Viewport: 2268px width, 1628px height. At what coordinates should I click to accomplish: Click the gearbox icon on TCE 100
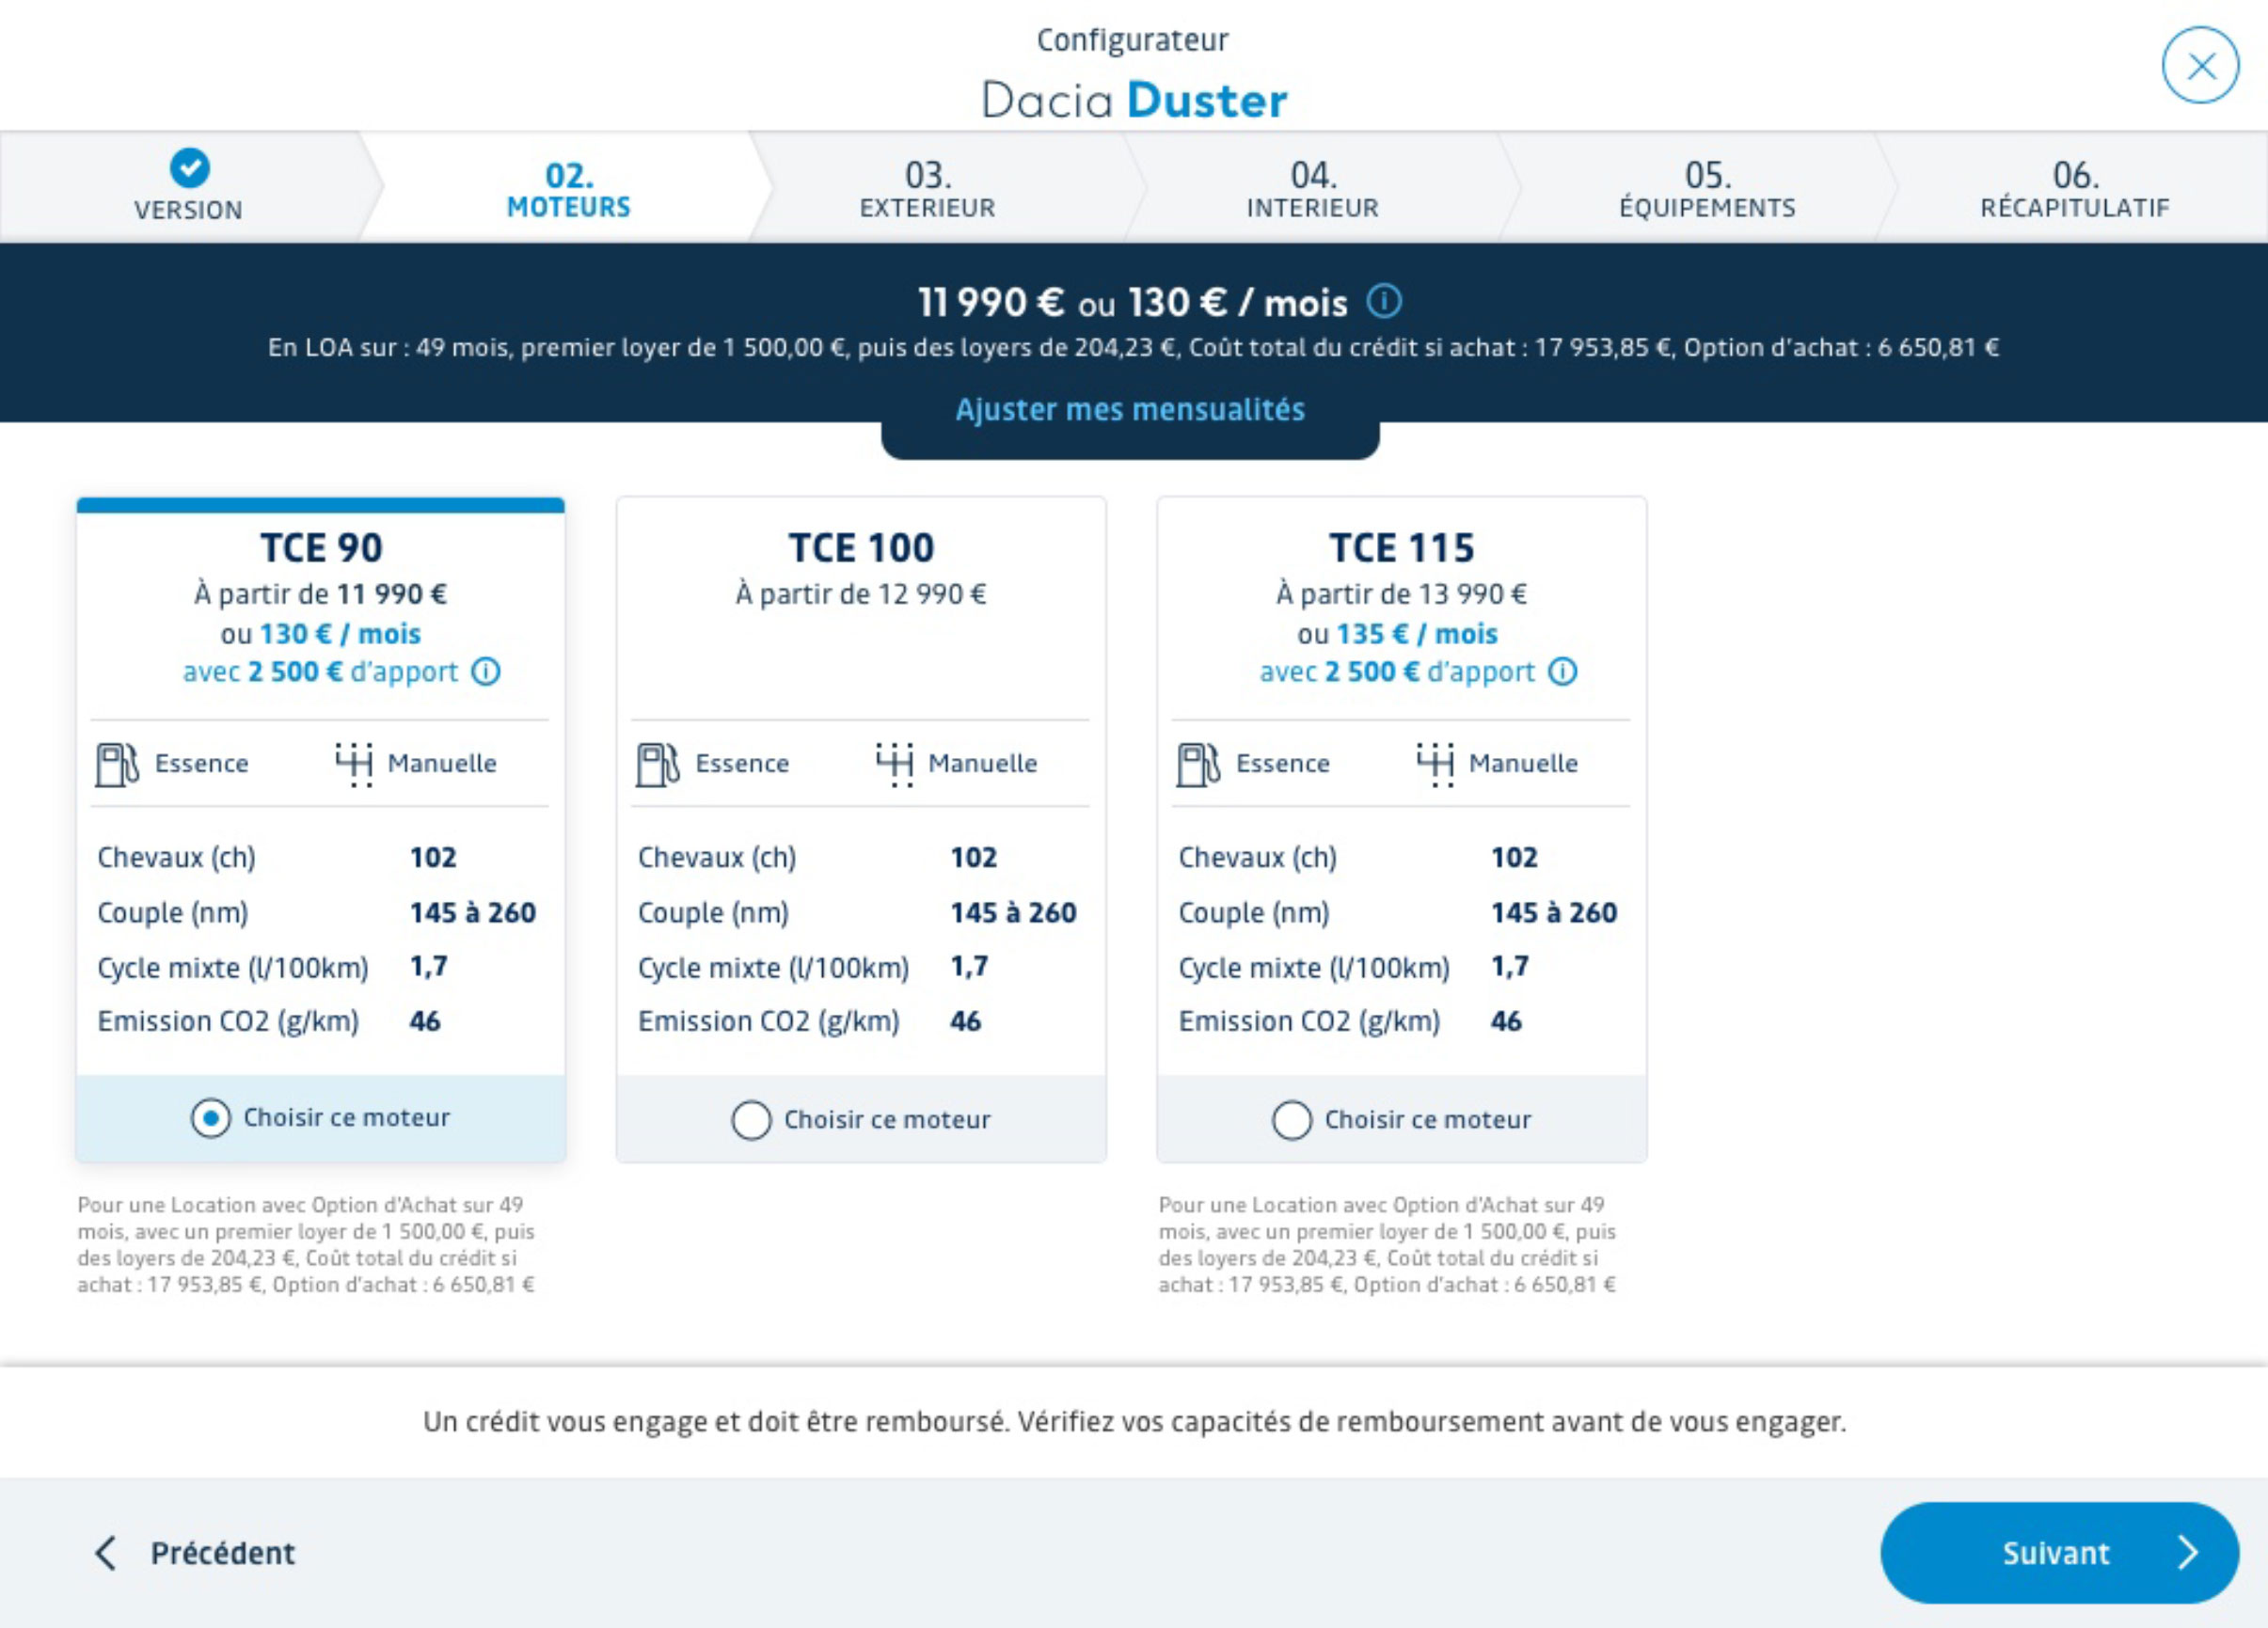895,765
